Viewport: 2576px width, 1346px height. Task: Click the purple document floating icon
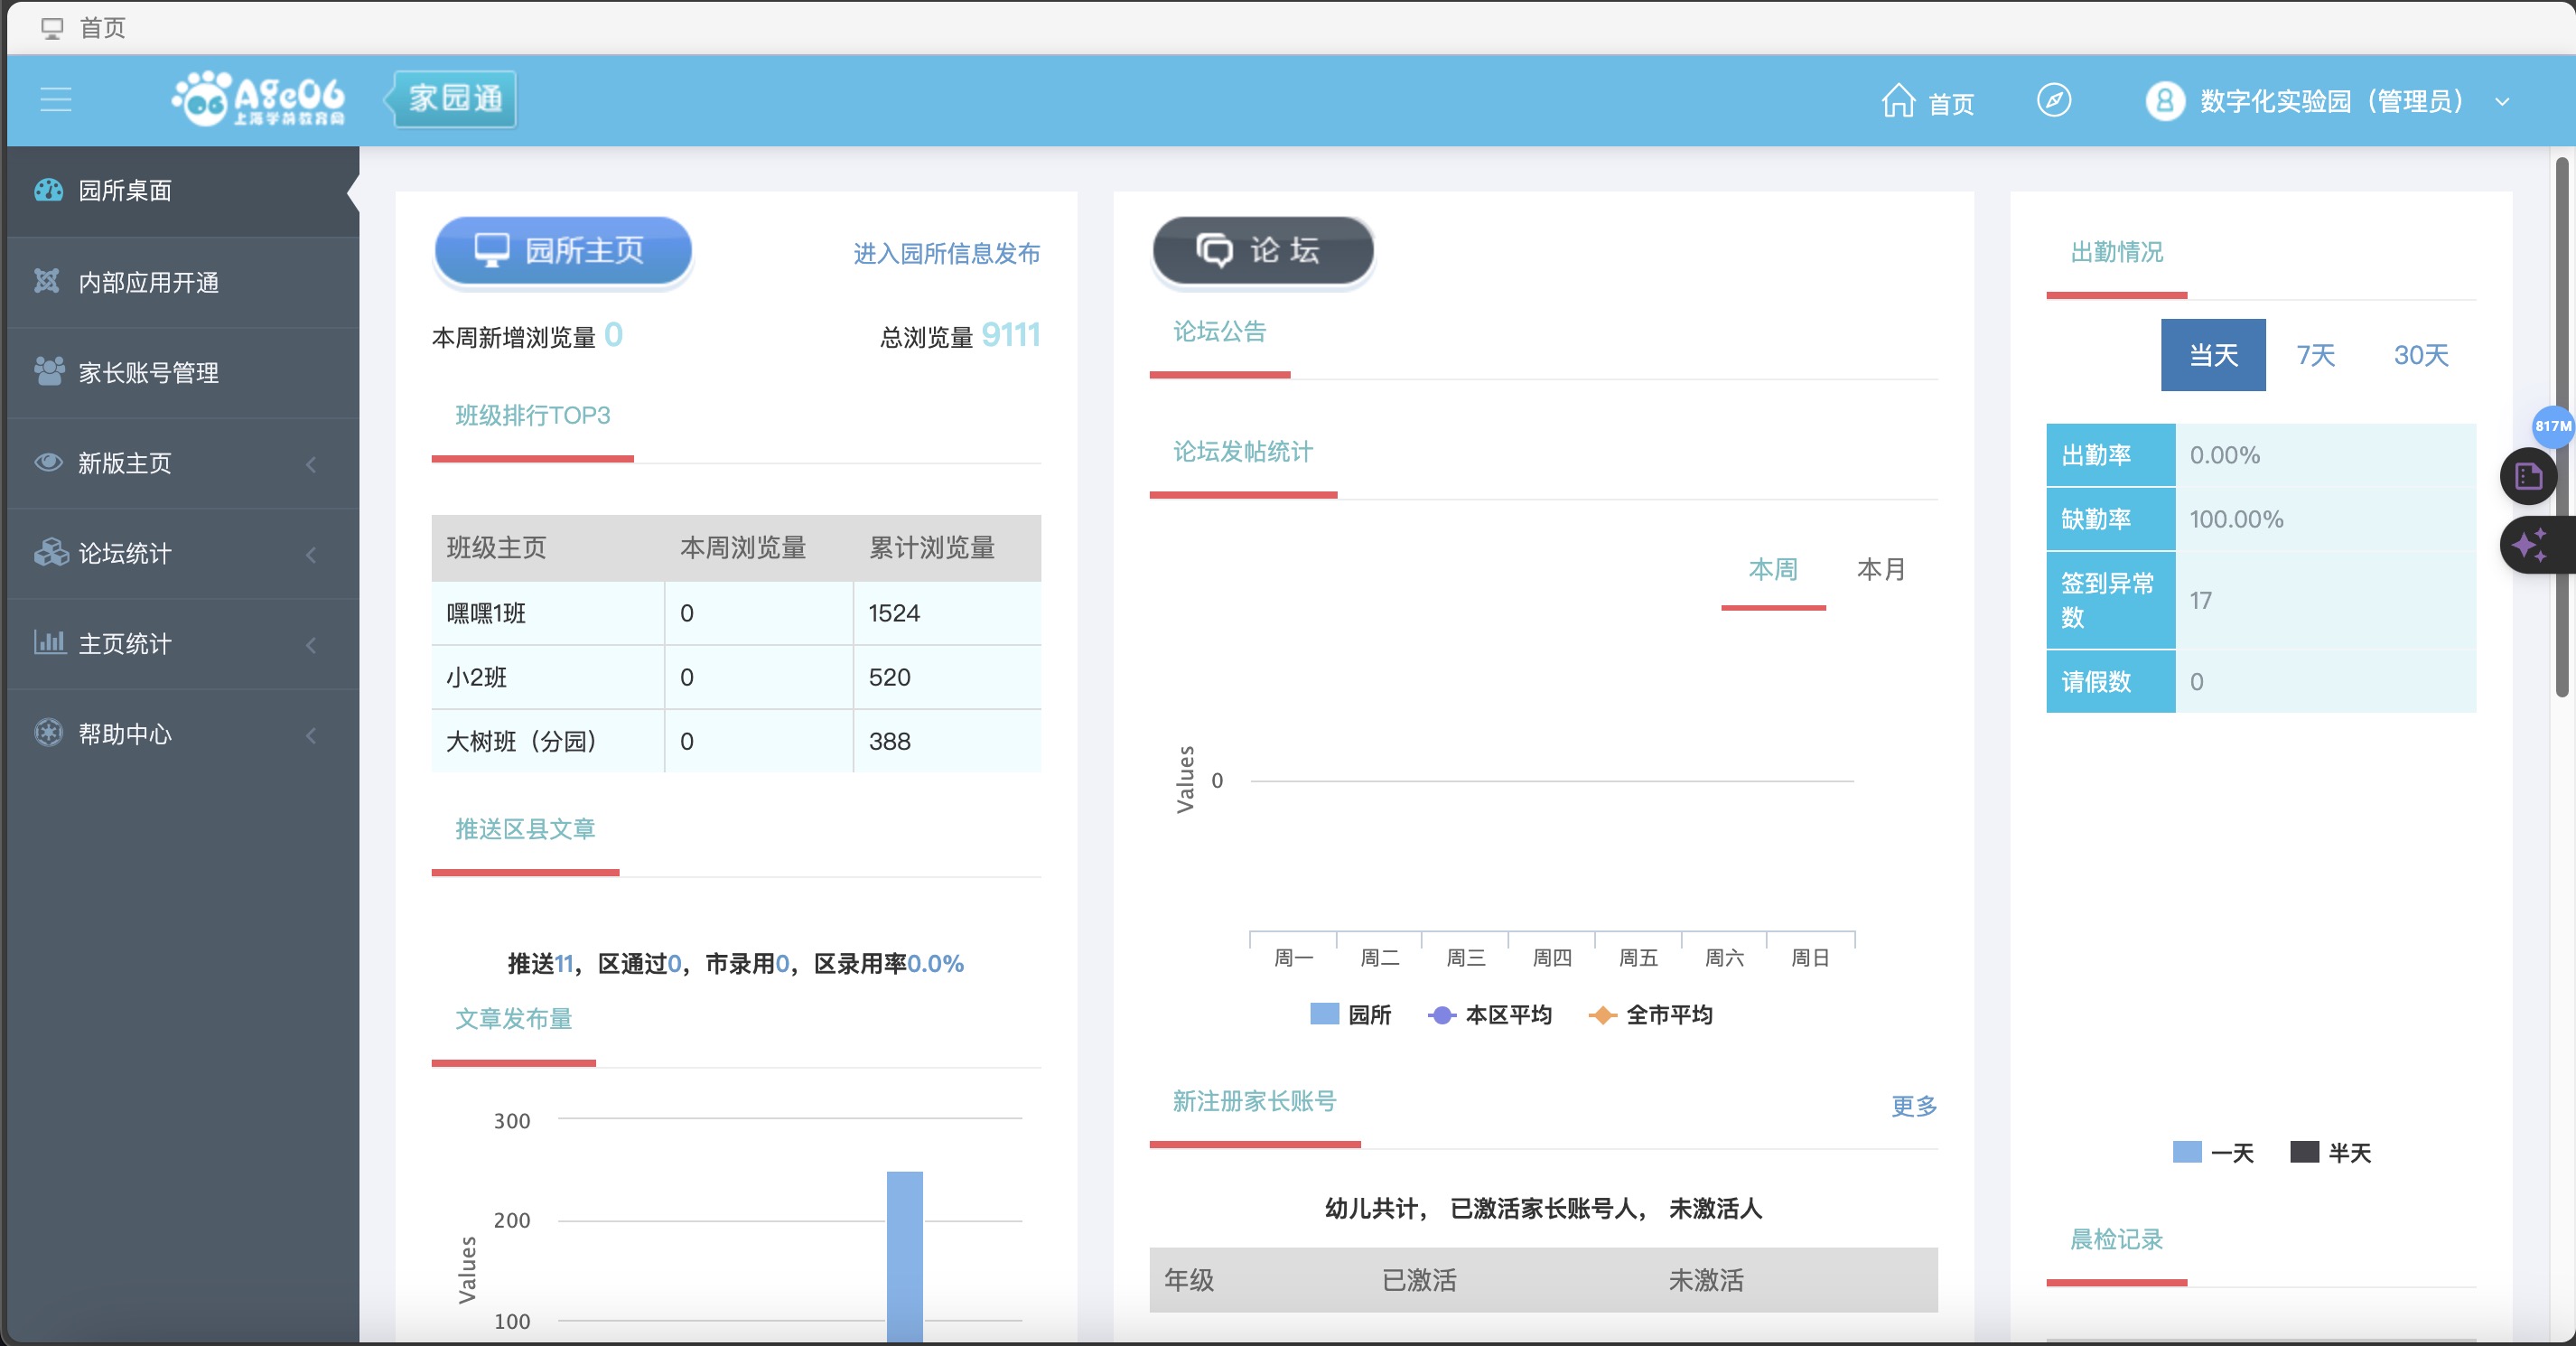point(2529,476)
